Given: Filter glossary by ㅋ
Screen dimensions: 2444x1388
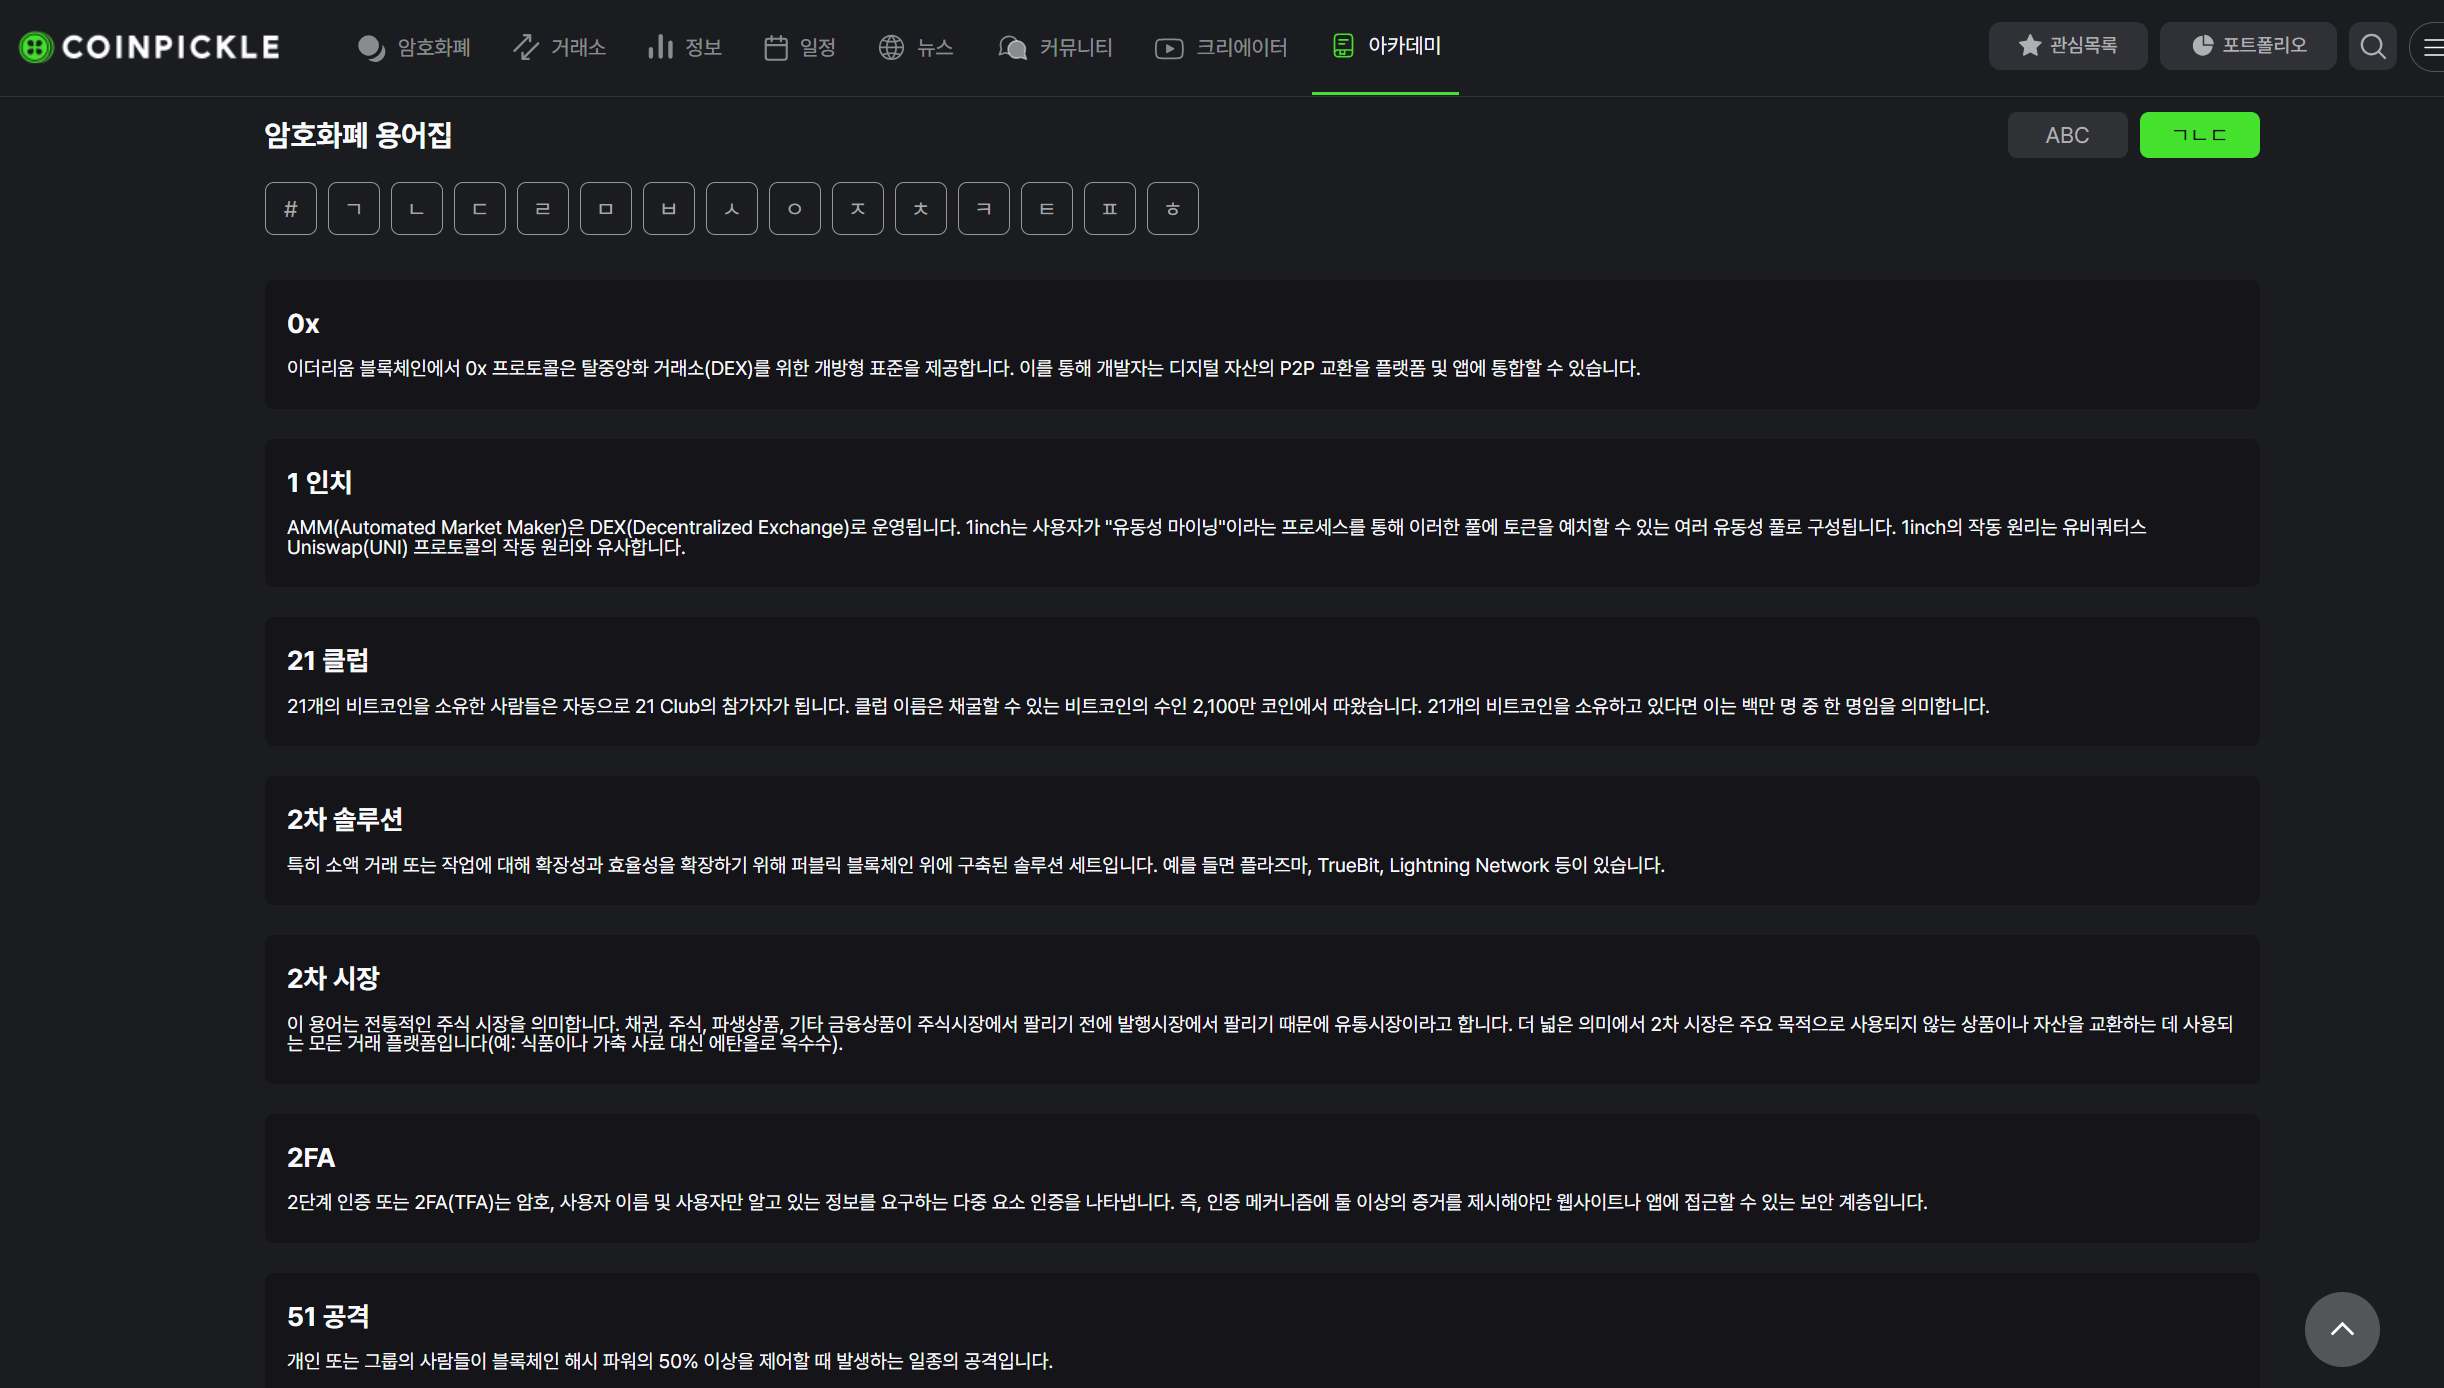Looking at the screenshot, I should [984, 208].
